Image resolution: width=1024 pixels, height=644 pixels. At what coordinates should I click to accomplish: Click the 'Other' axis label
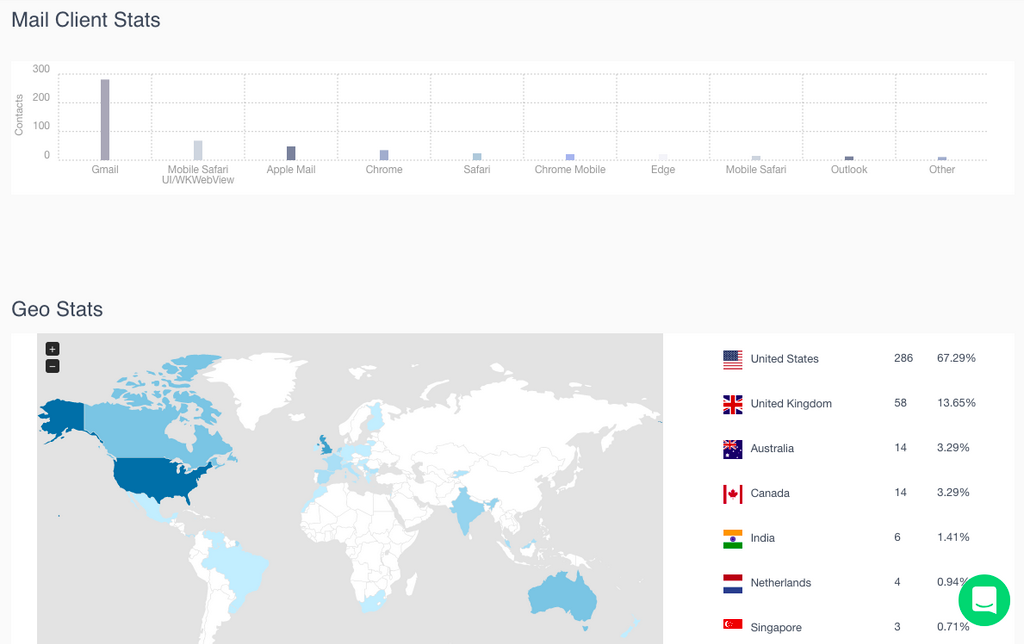tap(942, 170)
